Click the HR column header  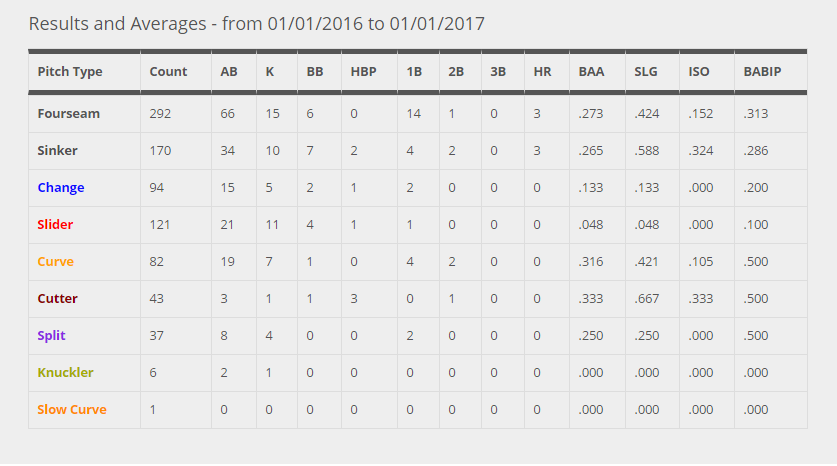(542, 72)
